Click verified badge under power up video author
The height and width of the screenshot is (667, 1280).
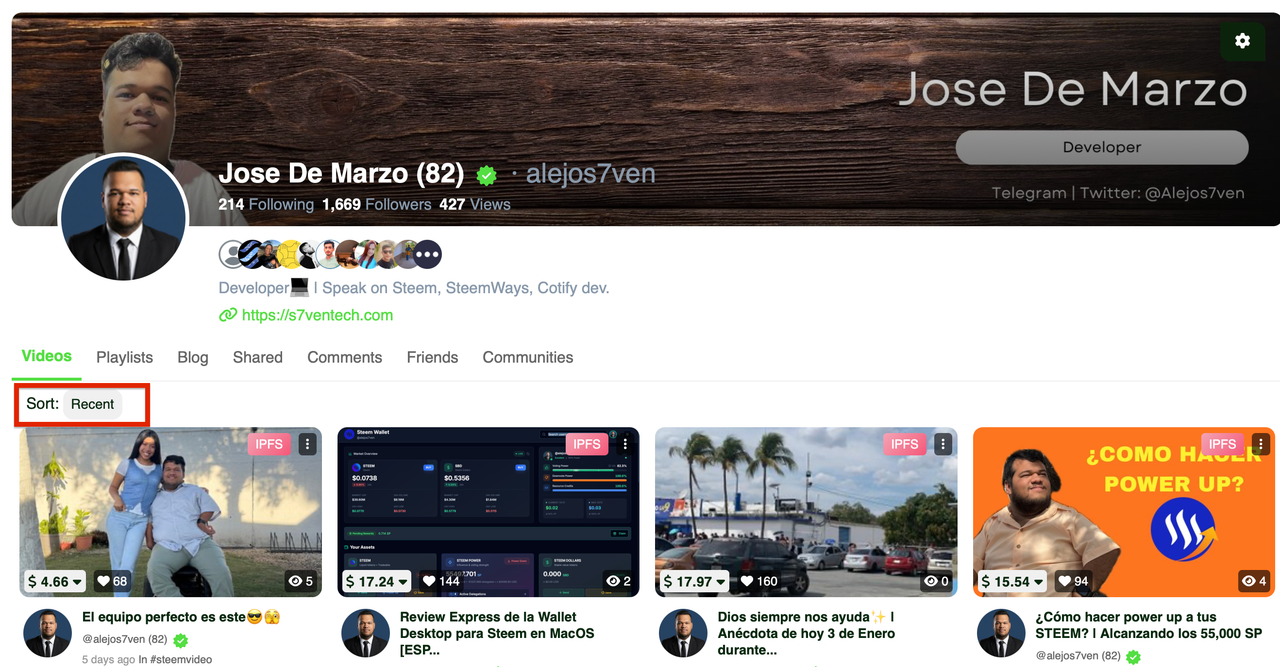pos(1134,657)
